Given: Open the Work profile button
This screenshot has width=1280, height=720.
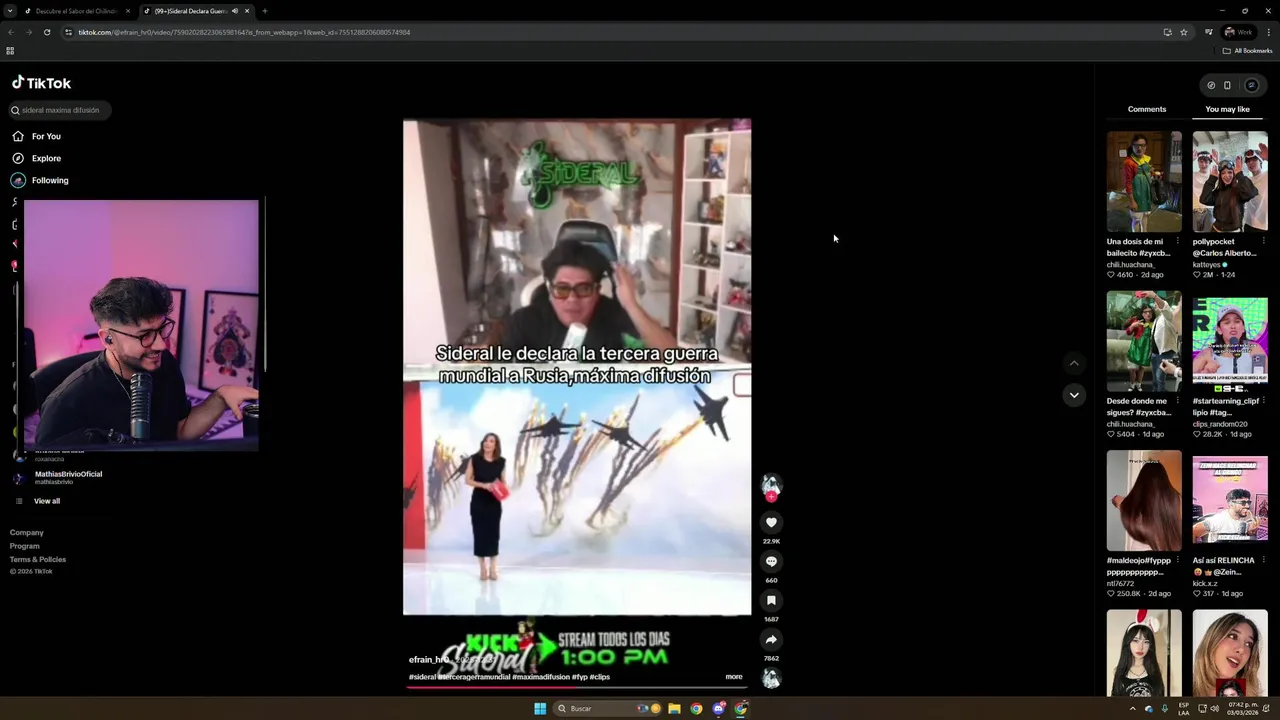Looking at the screenshot, I should (x=1239, y=32).
